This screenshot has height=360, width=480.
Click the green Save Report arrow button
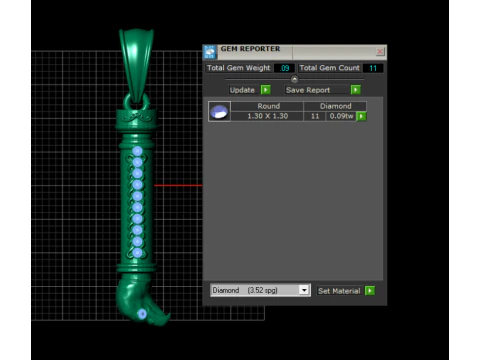click(356, 90)
